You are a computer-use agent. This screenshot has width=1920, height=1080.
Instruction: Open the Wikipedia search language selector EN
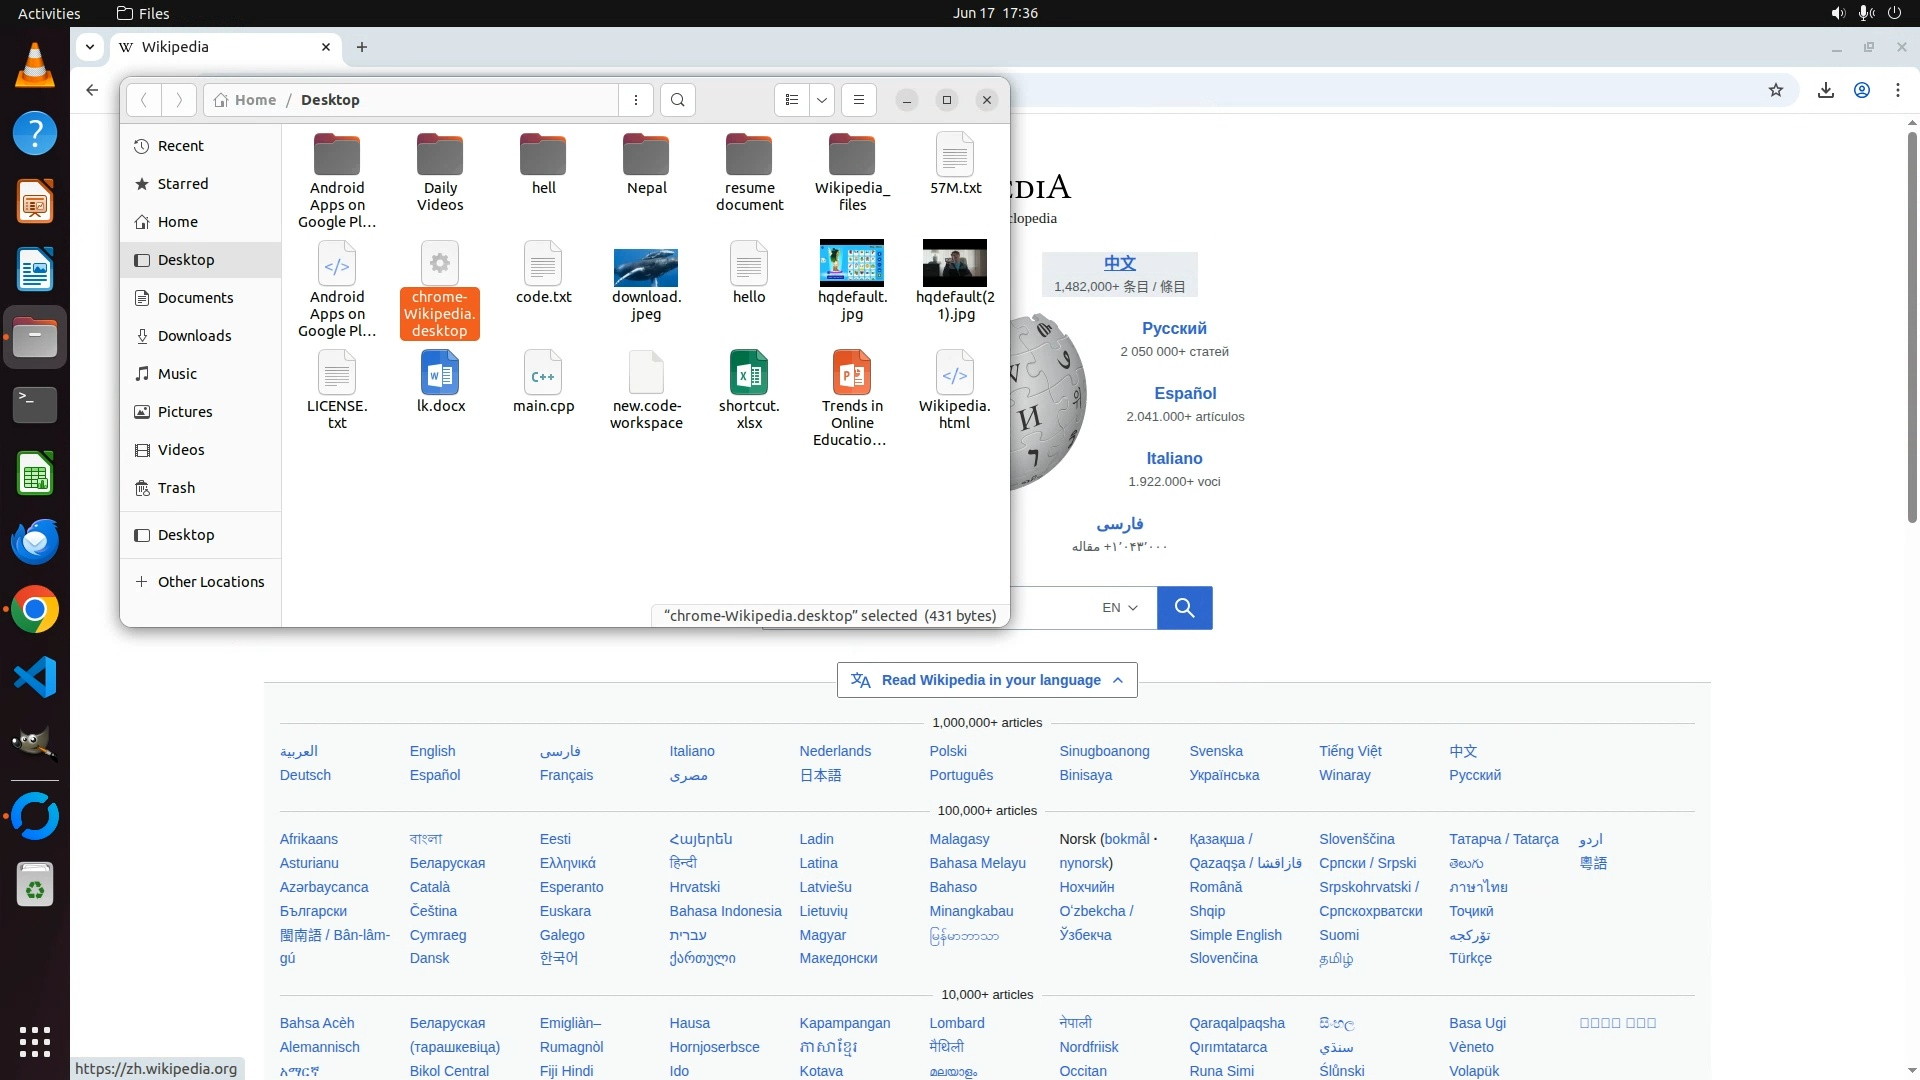1120,608
